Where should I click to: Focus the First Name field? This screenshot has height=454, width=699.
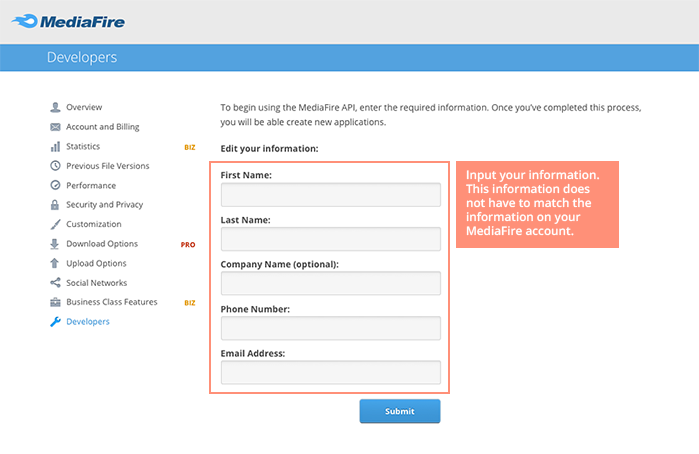click(x=330, y=194)
